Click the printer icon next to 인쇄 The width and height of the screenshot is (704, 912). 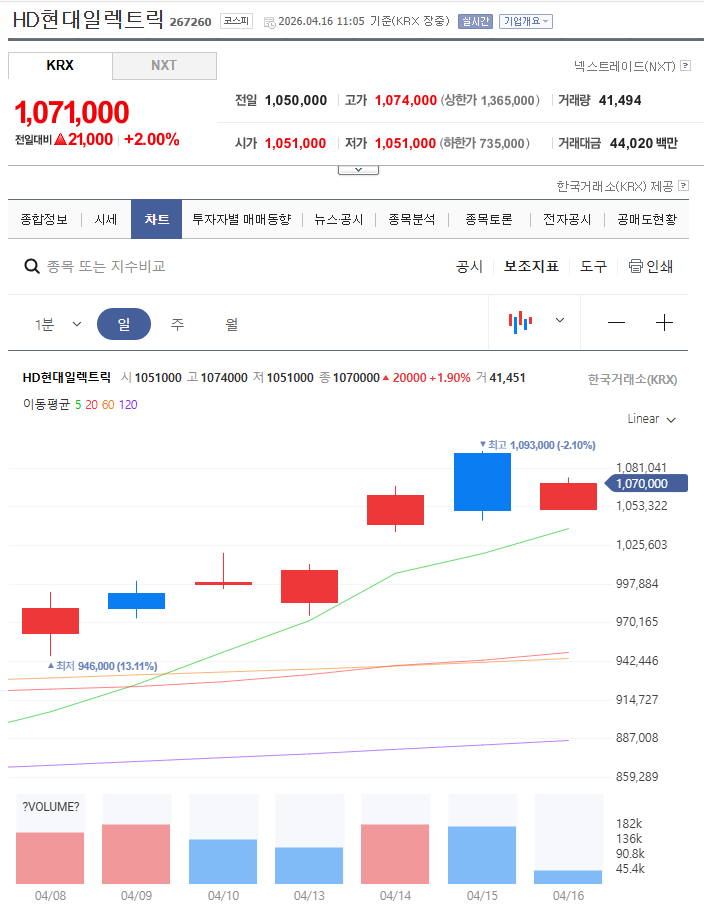pyautogui.click(x=635, y=266)
